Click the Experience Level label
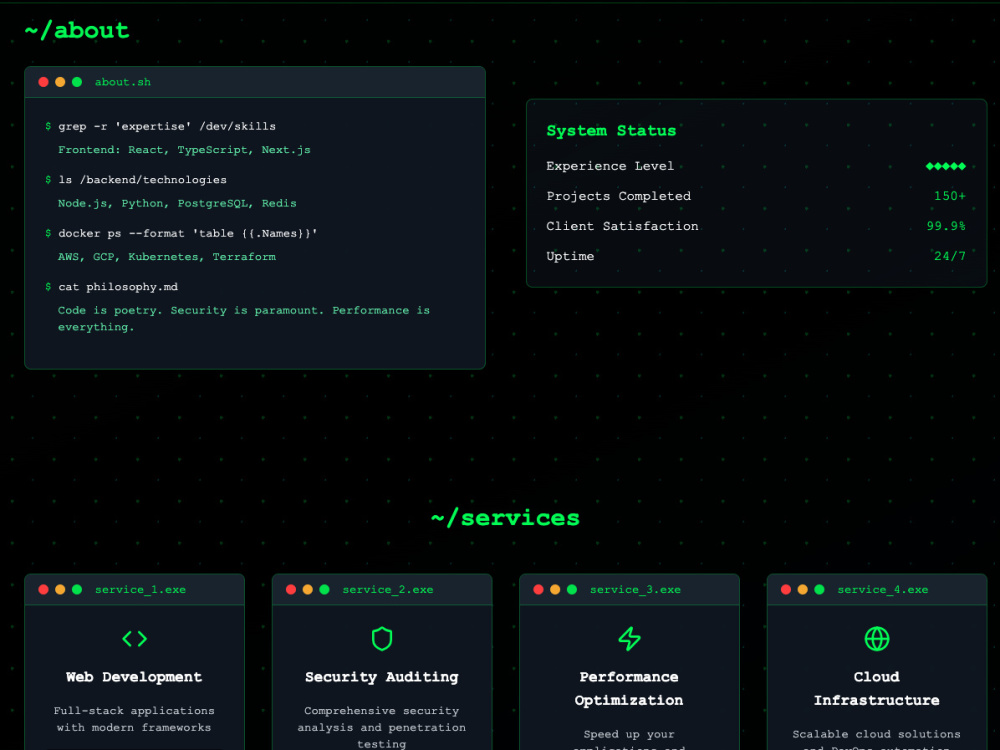The image size is (1000, 750). pos(610,166)
